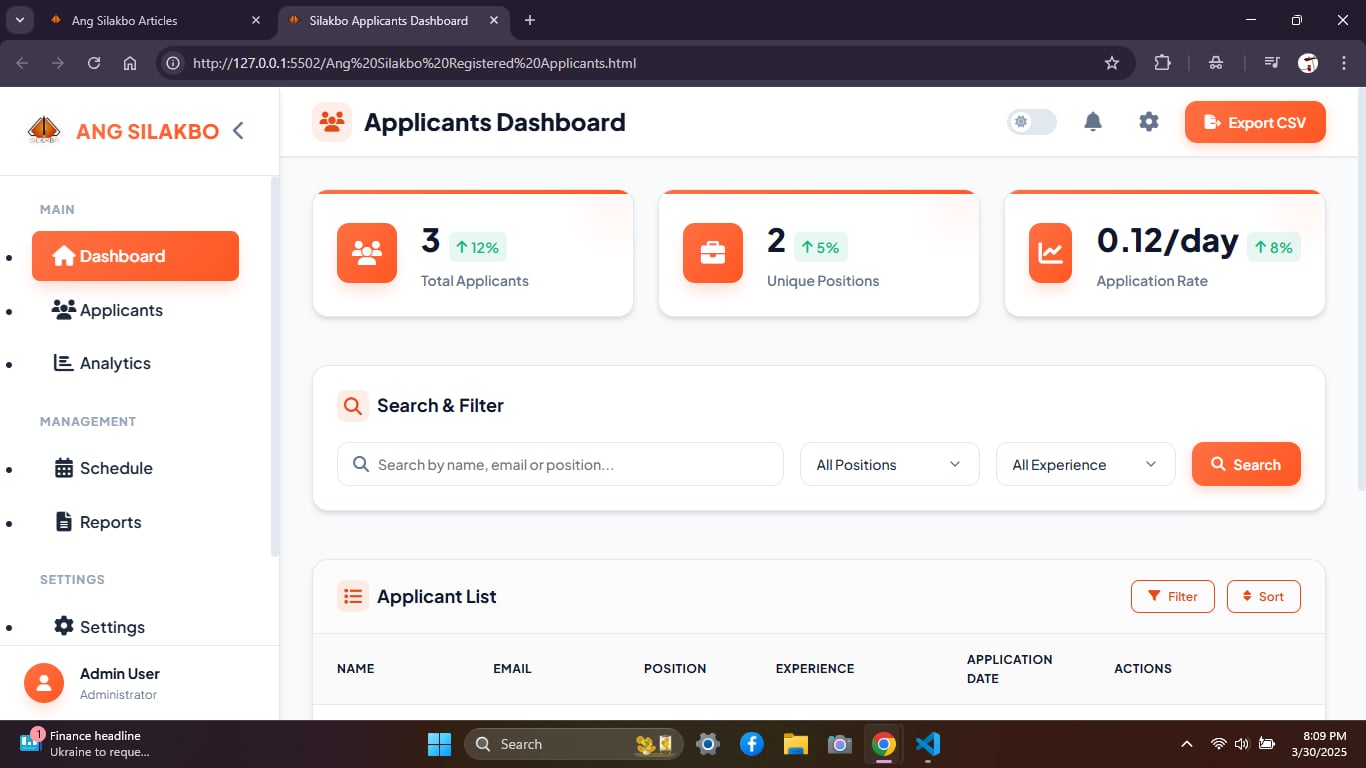Click the APPLICATION DATE column header
This screenshot has height=768, width=1366.
1009,668
